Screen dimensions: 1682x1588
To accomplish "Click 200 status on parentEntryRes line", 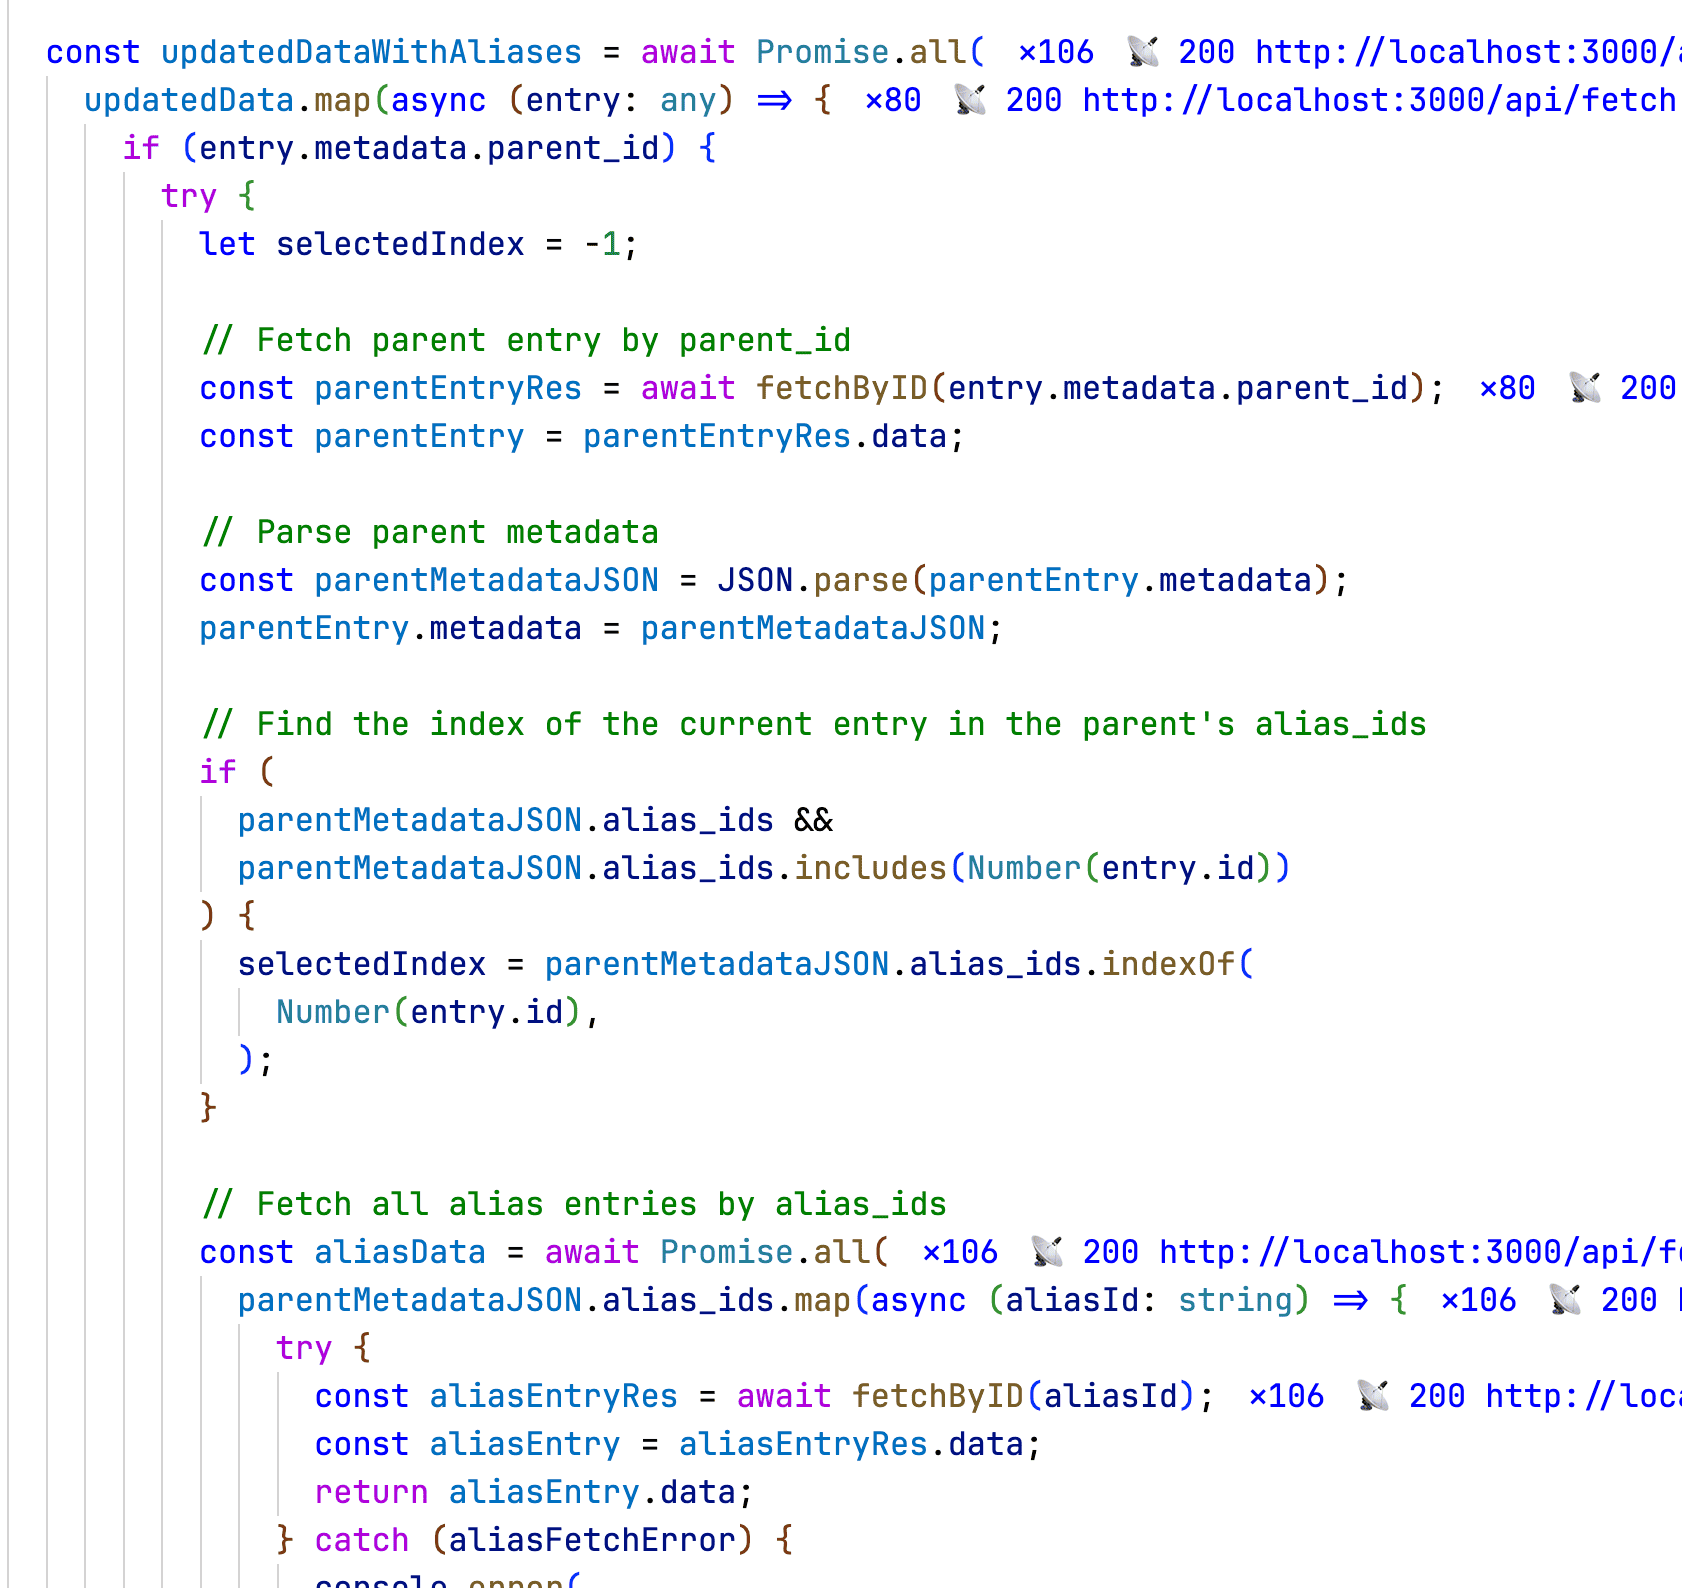I will tap(1647, 388).
